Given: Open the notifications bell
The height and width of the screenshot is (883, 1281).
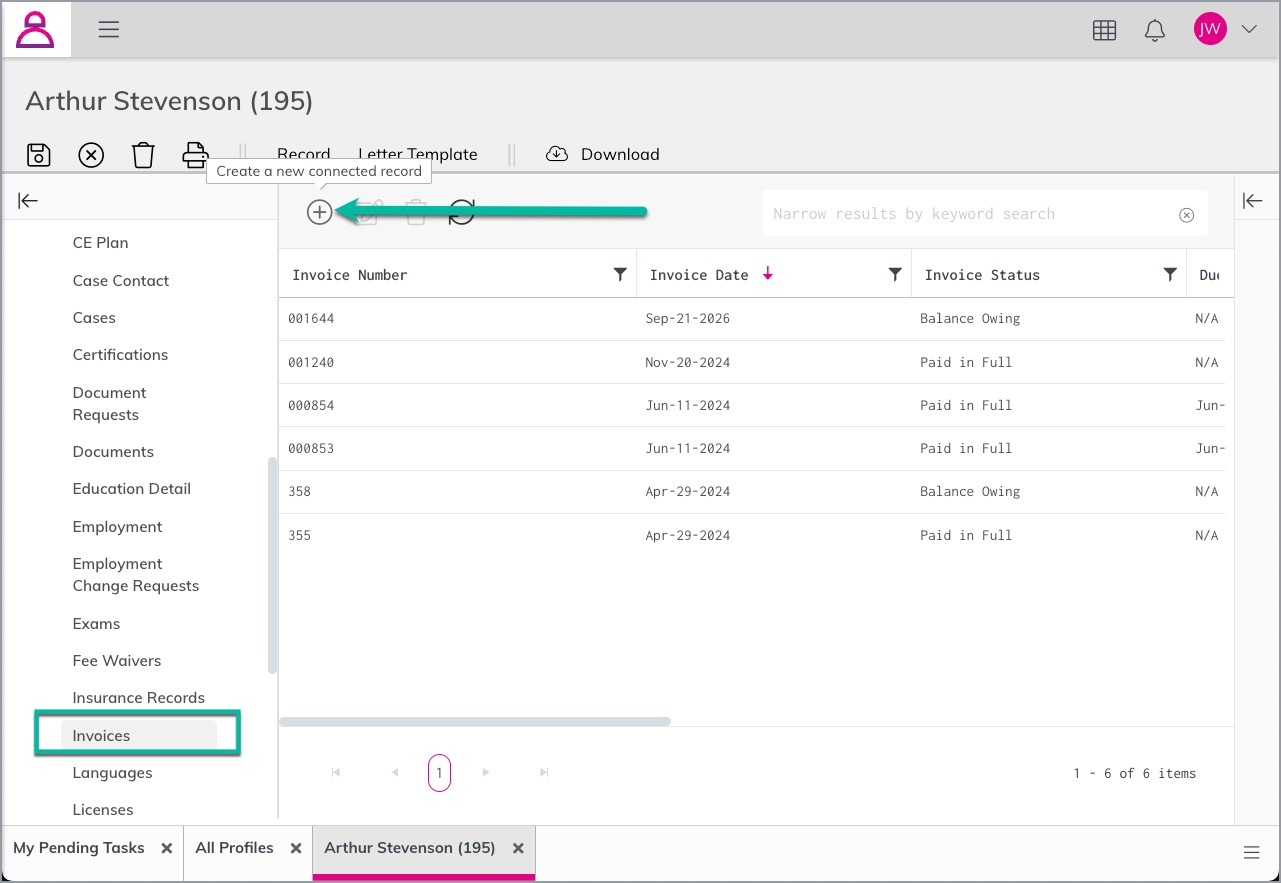Looking at the screenshot, I should coord(1155,30).
